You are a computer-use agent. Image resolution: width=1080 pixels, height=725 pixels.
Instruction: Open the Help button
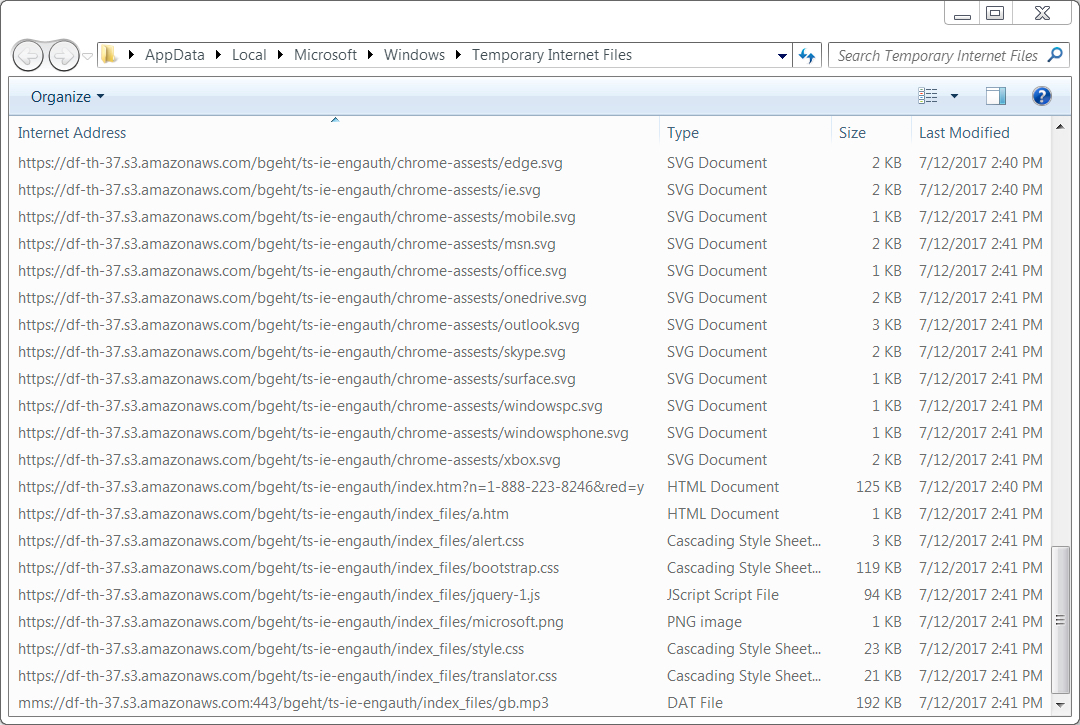(1041, 96)
